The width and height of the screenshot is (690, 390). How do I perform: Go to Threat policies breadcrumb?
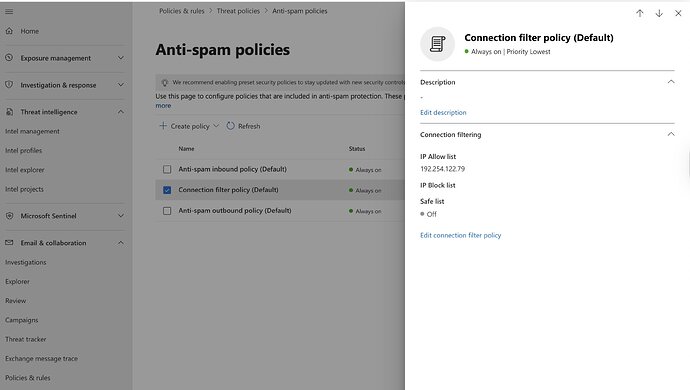[x=238, y=11]
